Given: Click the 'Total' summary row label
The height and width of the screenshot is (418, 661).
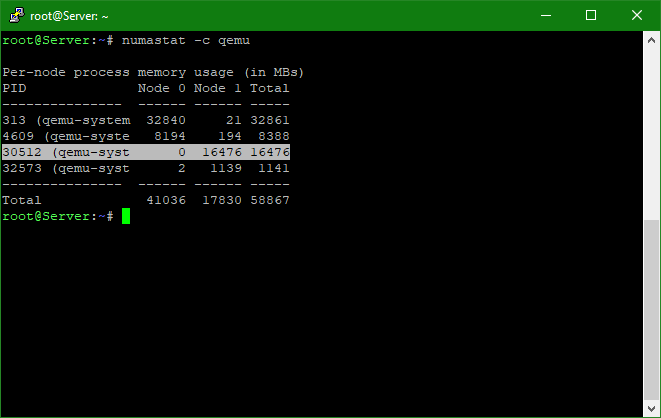Looking at the screenshot, I should click(x=22, y=200).
